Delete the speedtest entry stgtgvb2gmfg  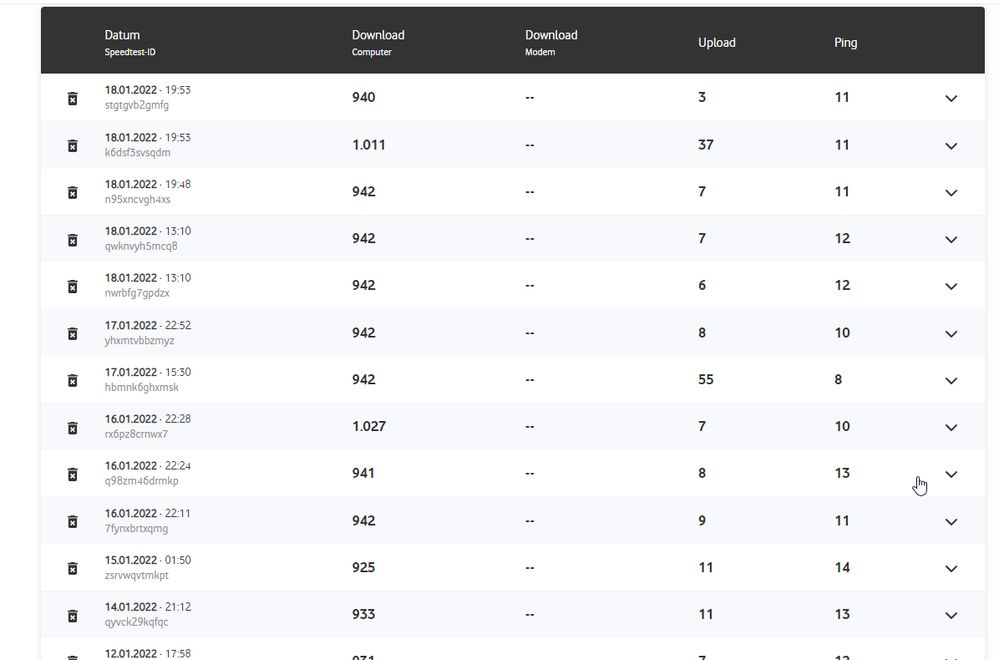pyautogui.click(x=72, y=98)
